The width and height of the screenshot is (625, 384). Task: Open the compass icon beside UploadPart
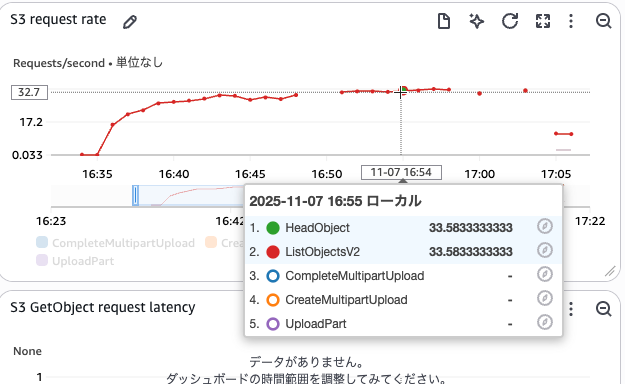click(x=544, y=322)
